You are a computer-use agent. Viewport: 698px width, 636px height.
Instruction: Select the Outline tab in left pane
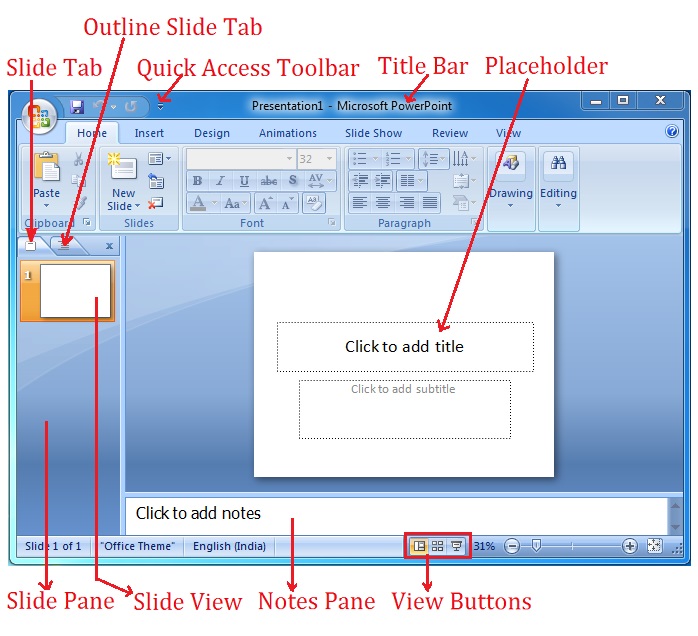tap(65, 245)
